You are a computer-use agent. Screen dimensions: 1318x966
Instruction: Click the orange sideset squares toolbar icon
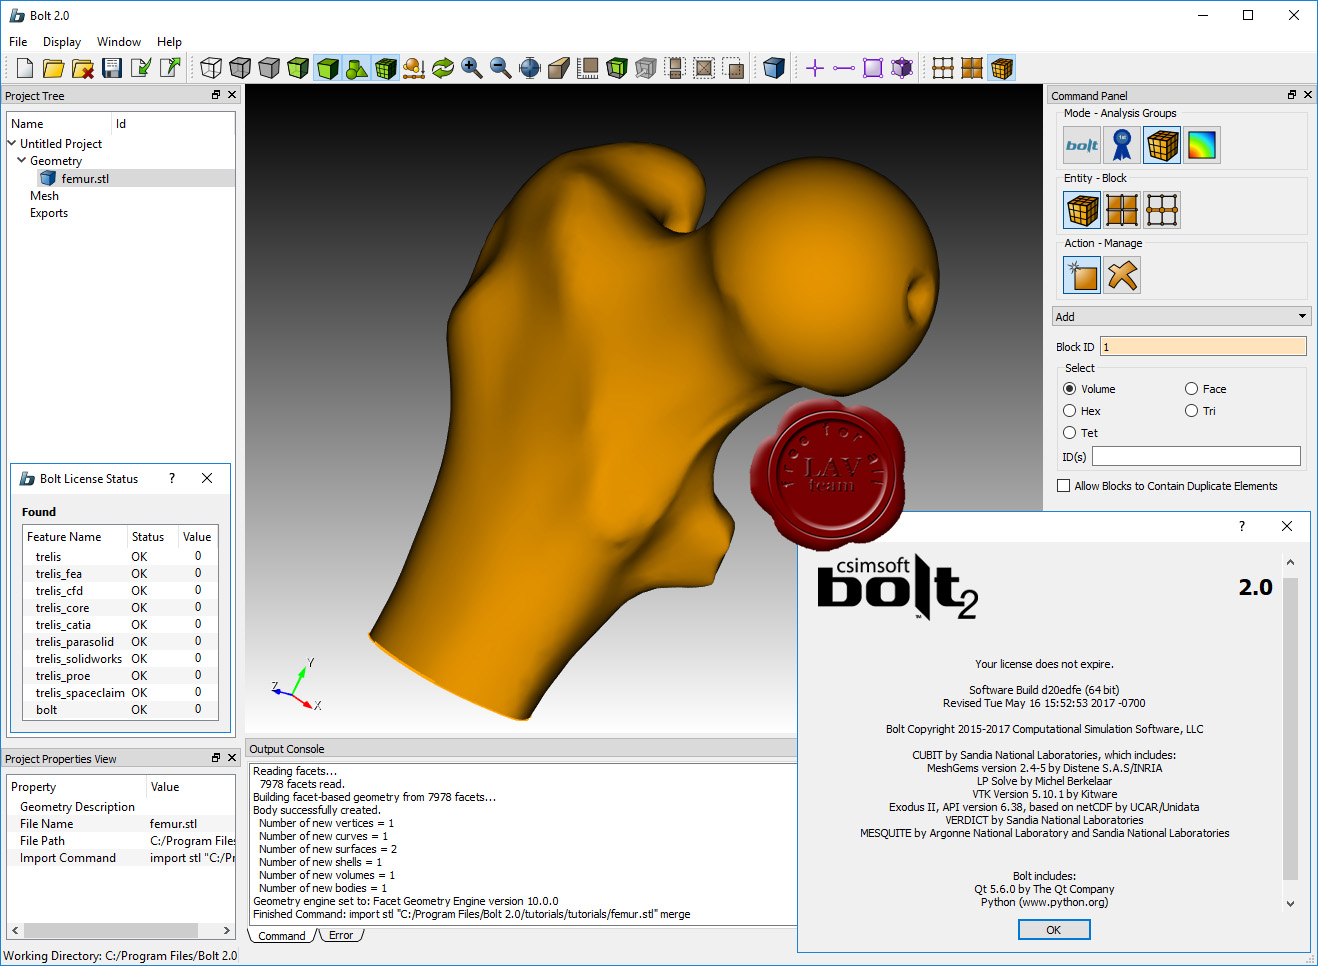pos(972,68)
